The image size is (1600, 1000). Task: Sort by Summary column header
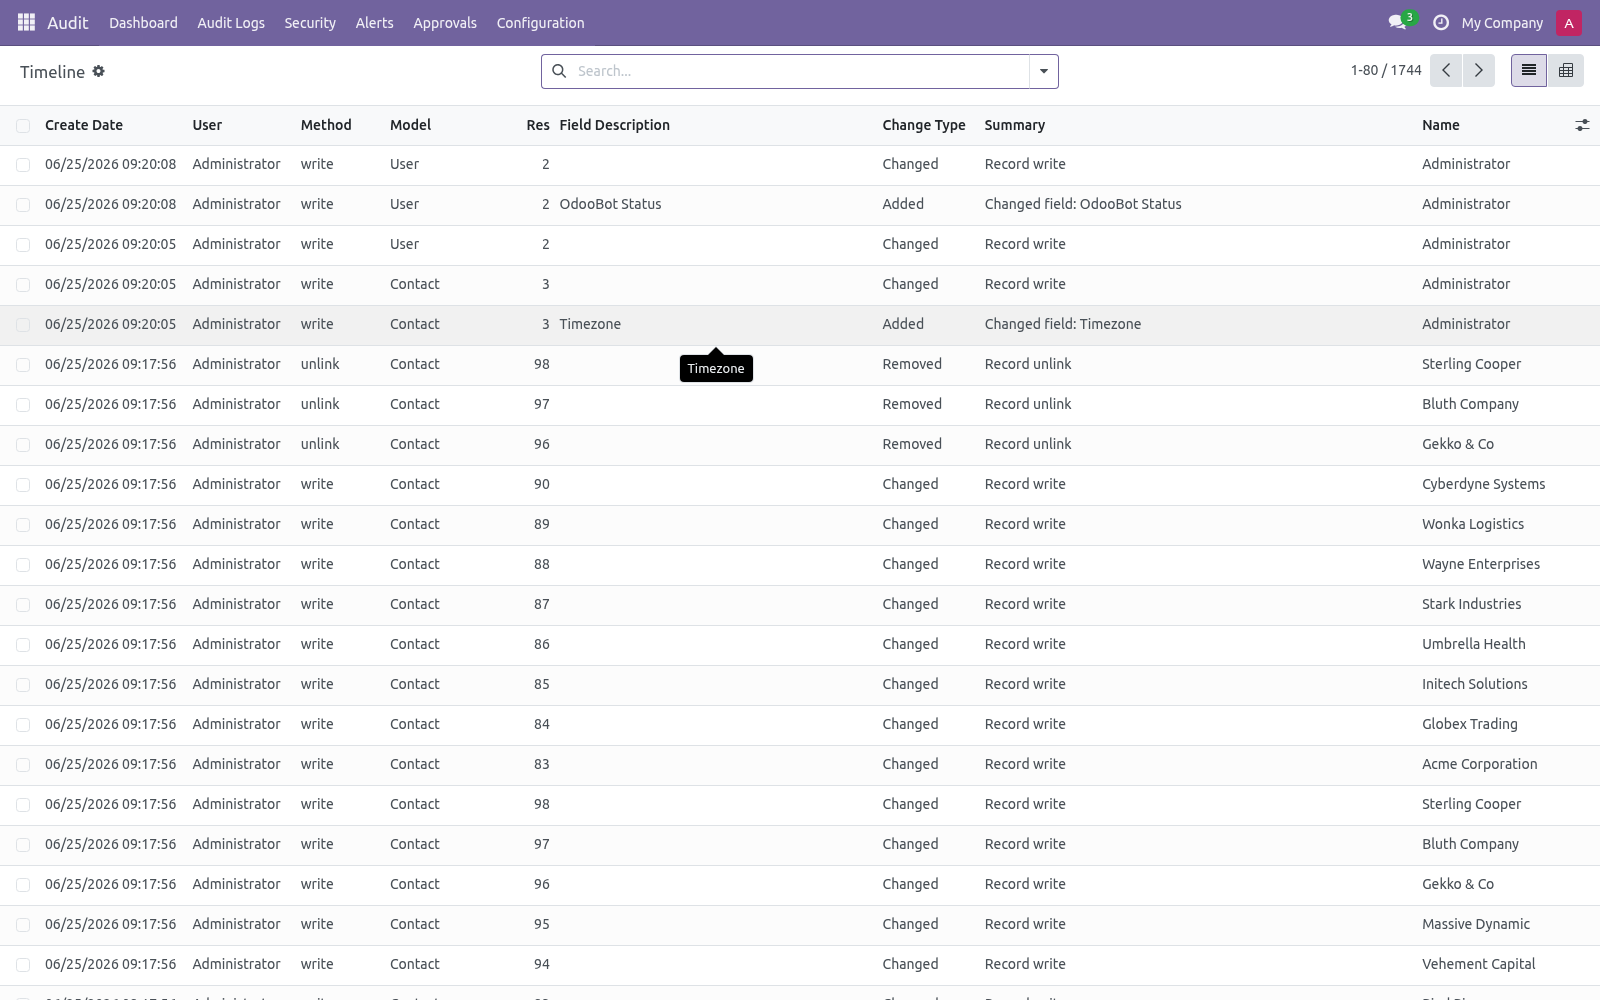click(x=1014, y=125)
